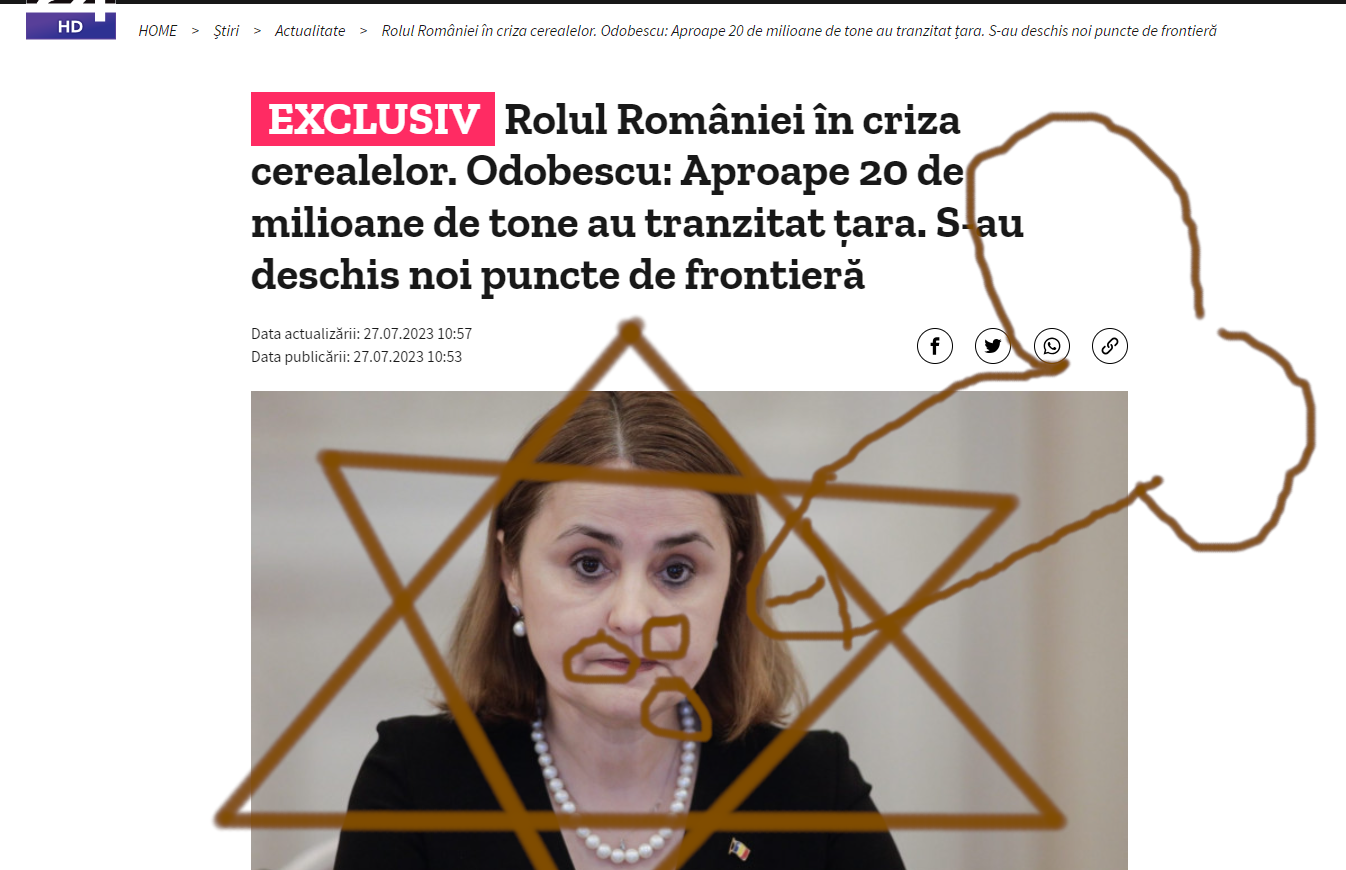This screenshot has width=1346, height=870.
Task: Click the headline line 'deschis noi puncte de frontieră'
Action: click(x=557, y=275)
